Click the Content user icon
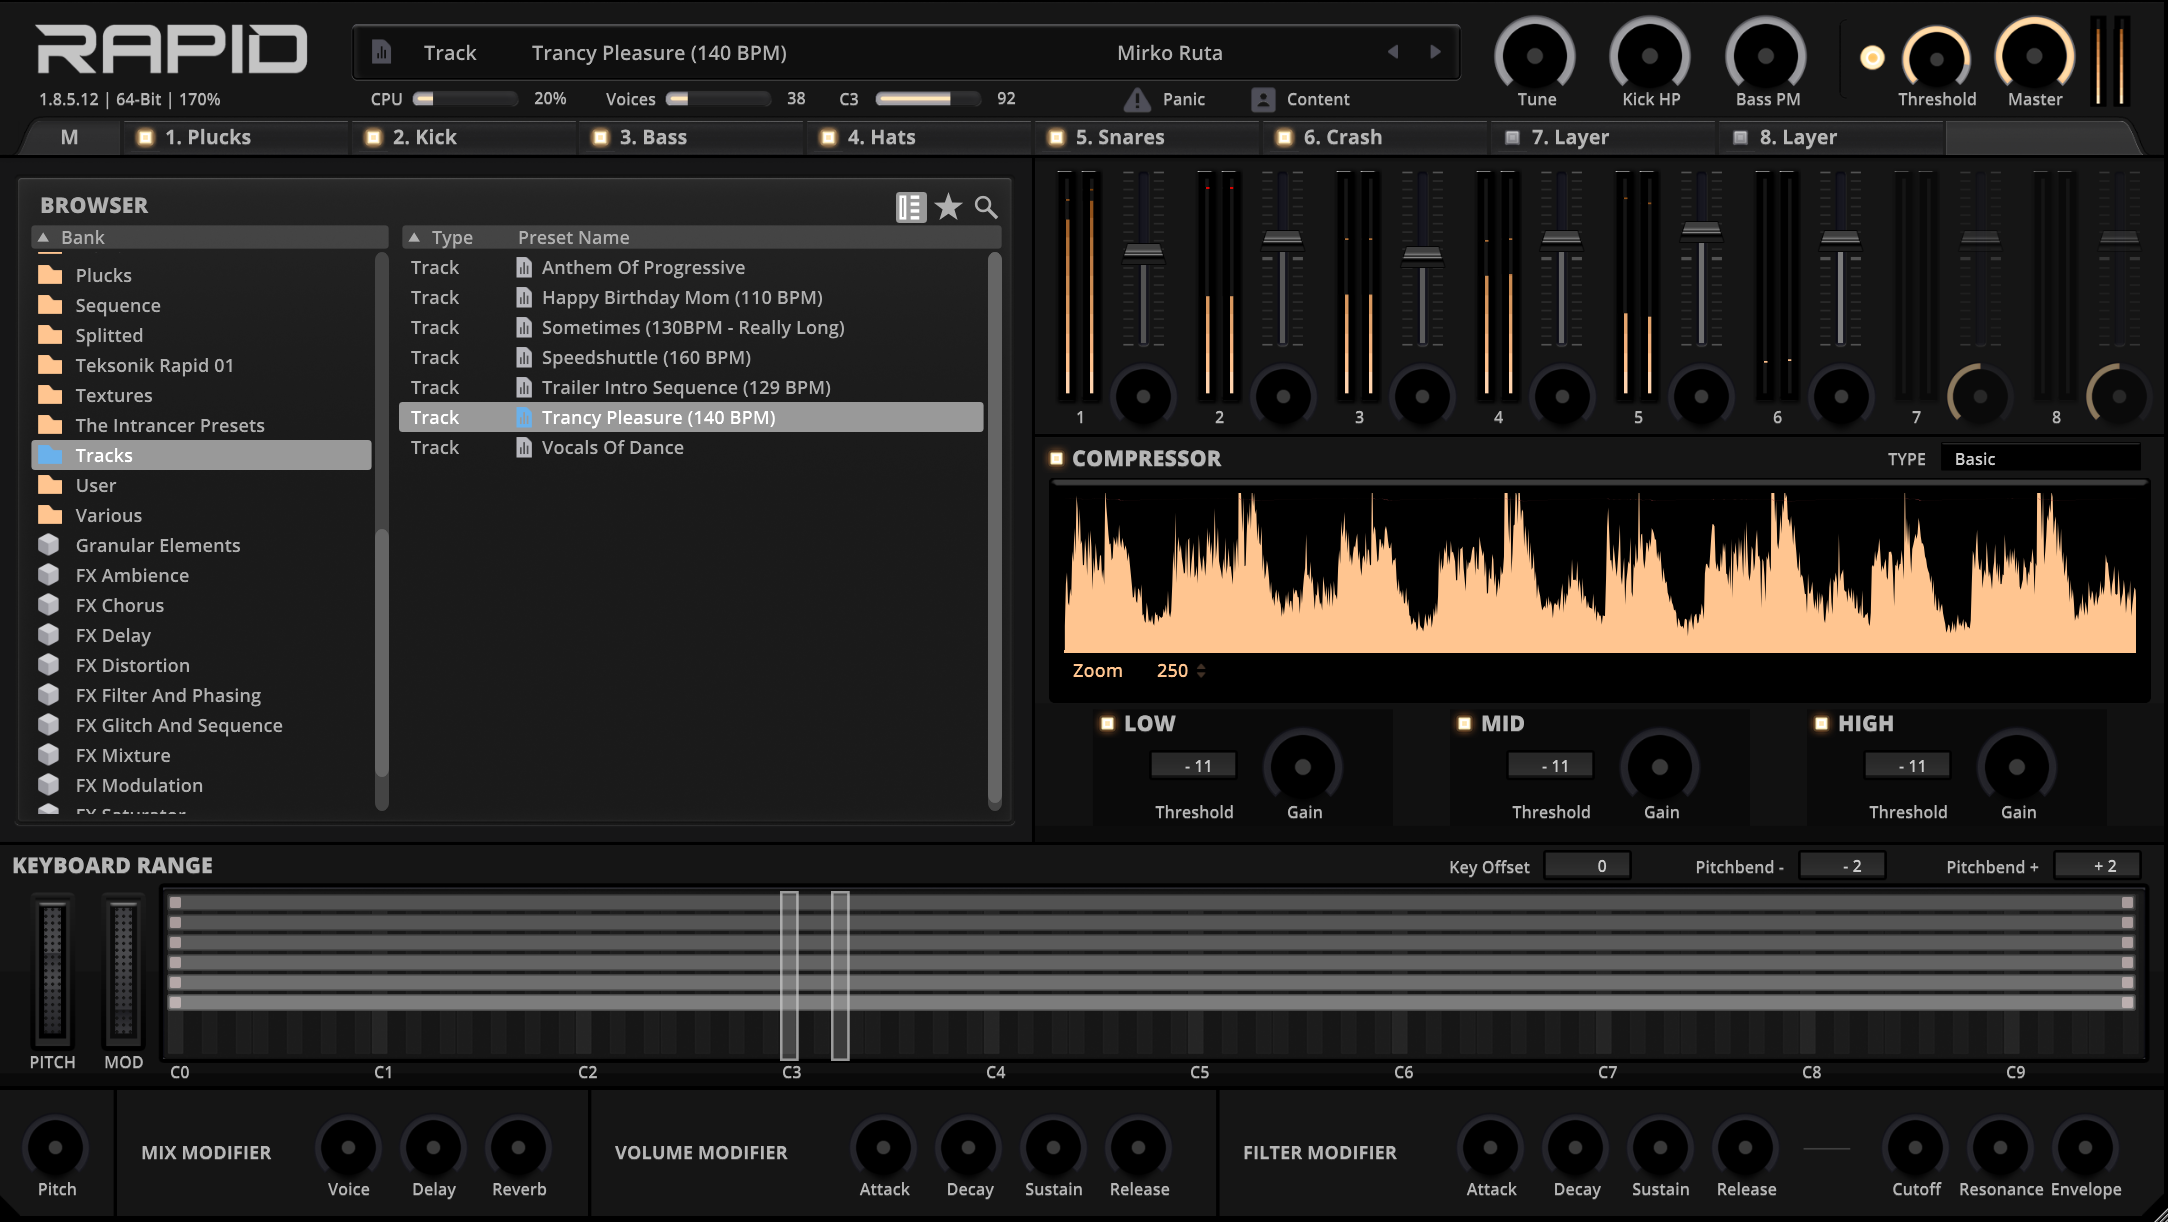This screenshot has height=1222, width=2168. 1263,99
